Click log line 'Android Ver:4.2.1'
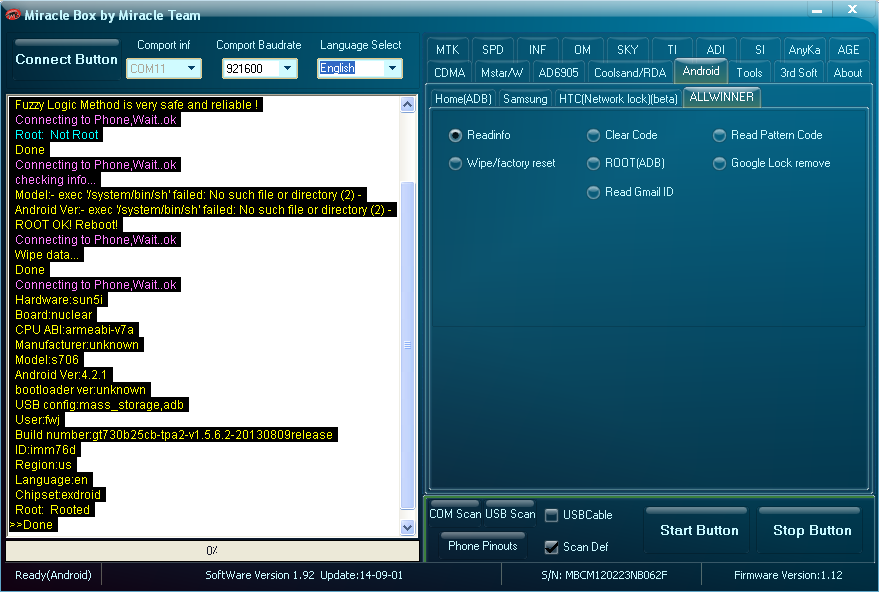879x592 pixels. click(61, 375)
